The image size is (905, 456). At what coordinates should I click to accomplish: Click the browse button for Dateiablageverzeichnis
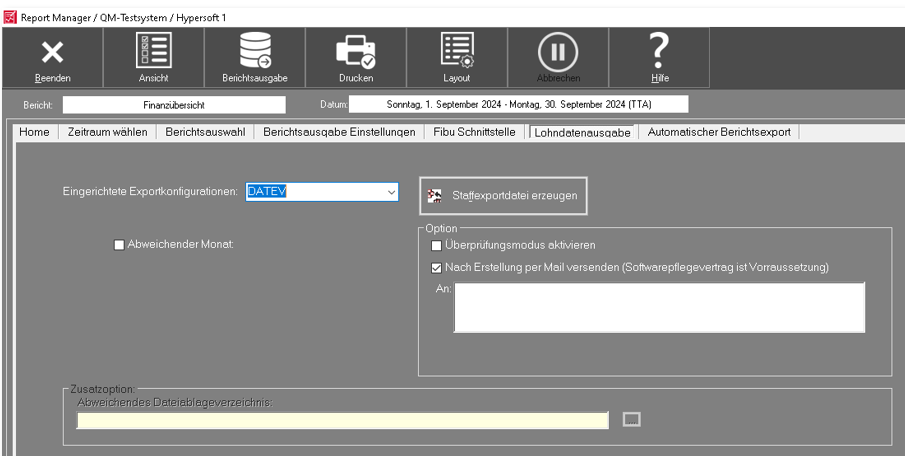[x=631, y=420]
